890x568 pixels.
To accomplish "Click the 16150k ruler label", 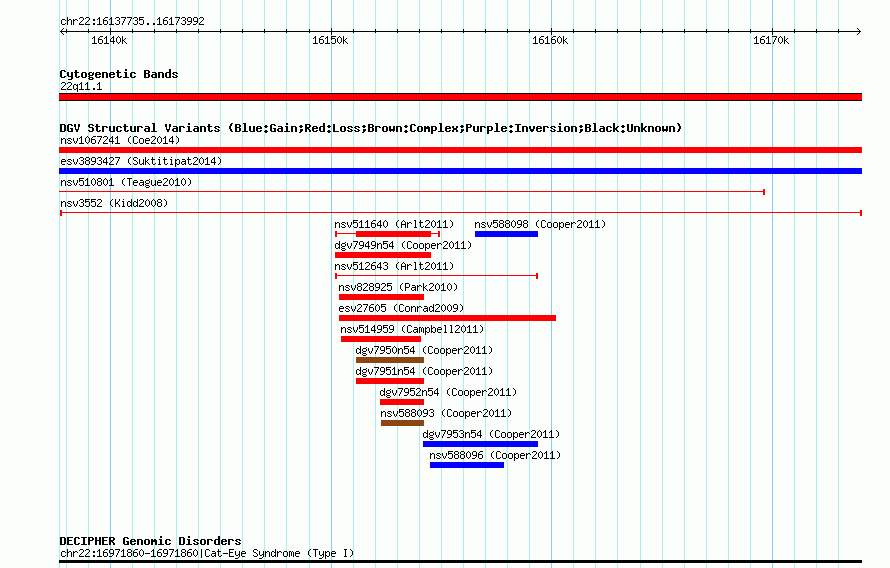I will tap(330, 40).
